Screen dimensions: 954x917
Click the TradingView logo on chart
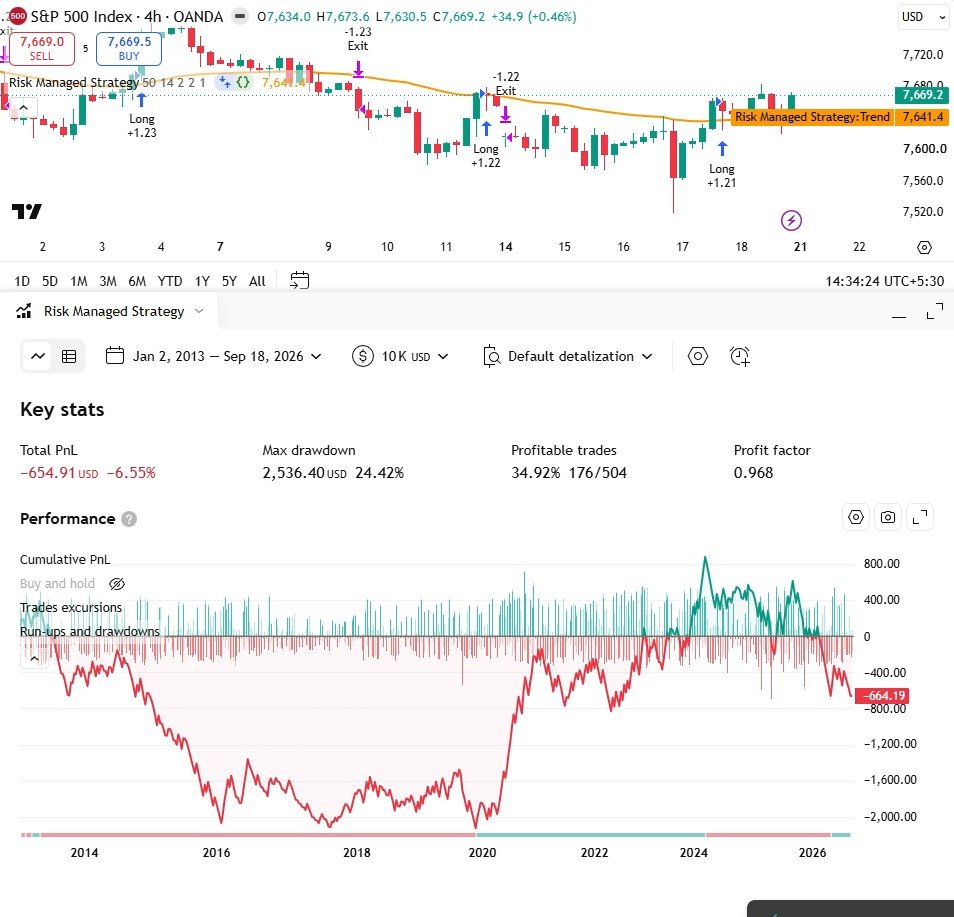(27, 211)
